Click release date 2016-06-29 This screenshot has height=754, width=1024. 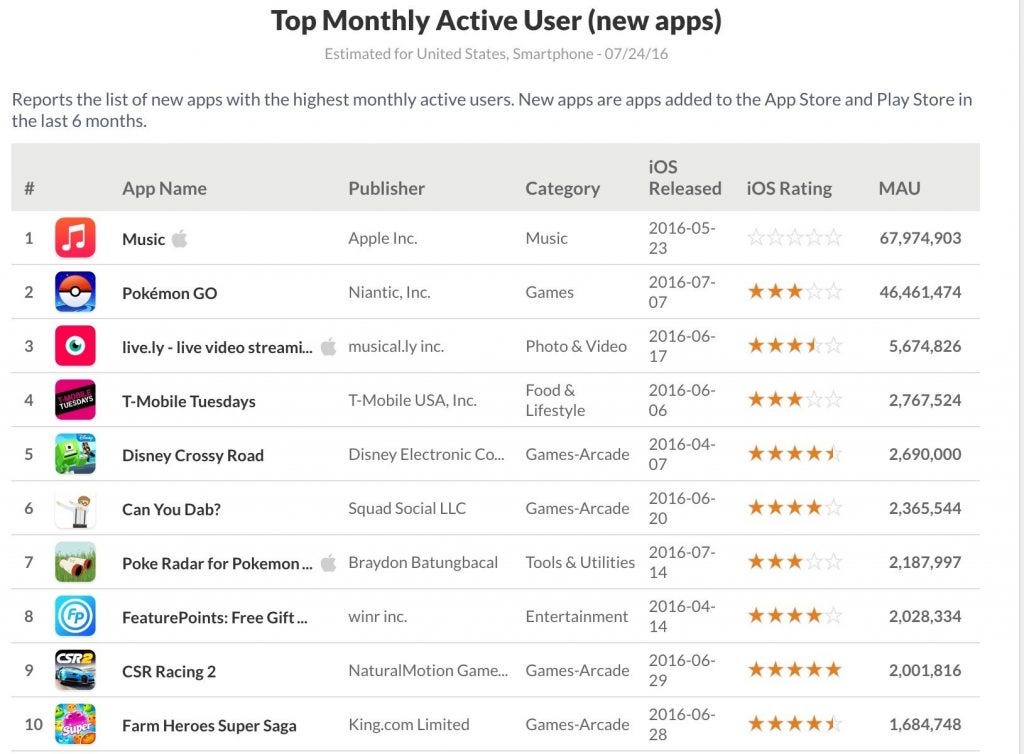[x=682, y=670]
